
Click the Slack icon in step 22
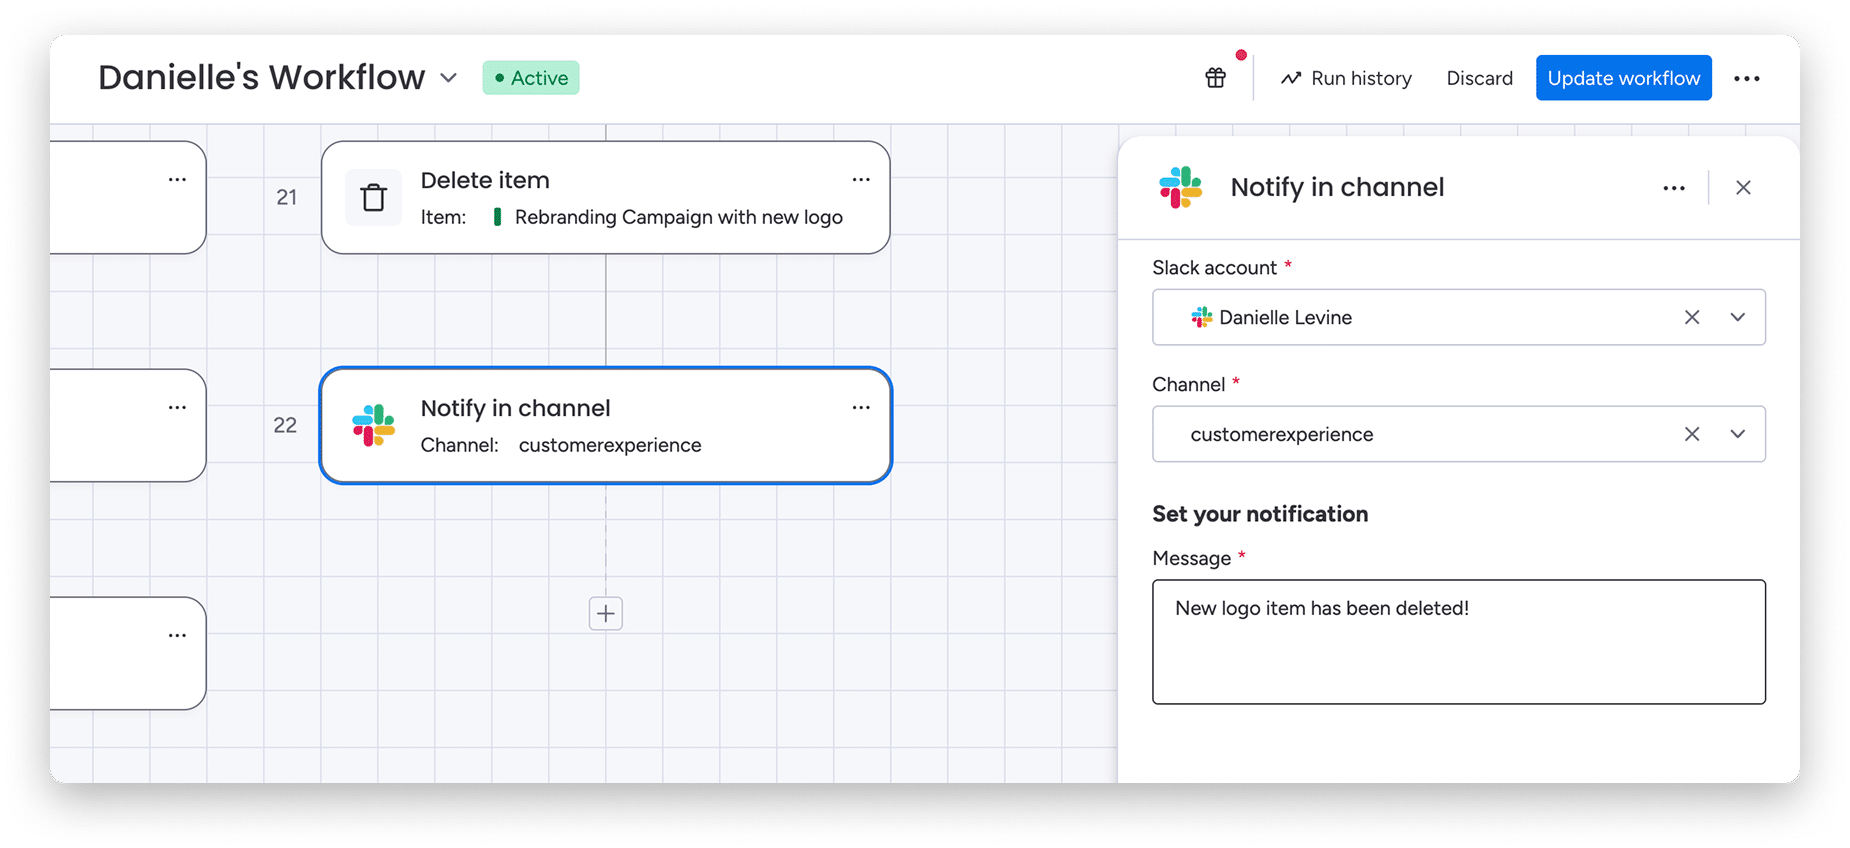[374, 425]
